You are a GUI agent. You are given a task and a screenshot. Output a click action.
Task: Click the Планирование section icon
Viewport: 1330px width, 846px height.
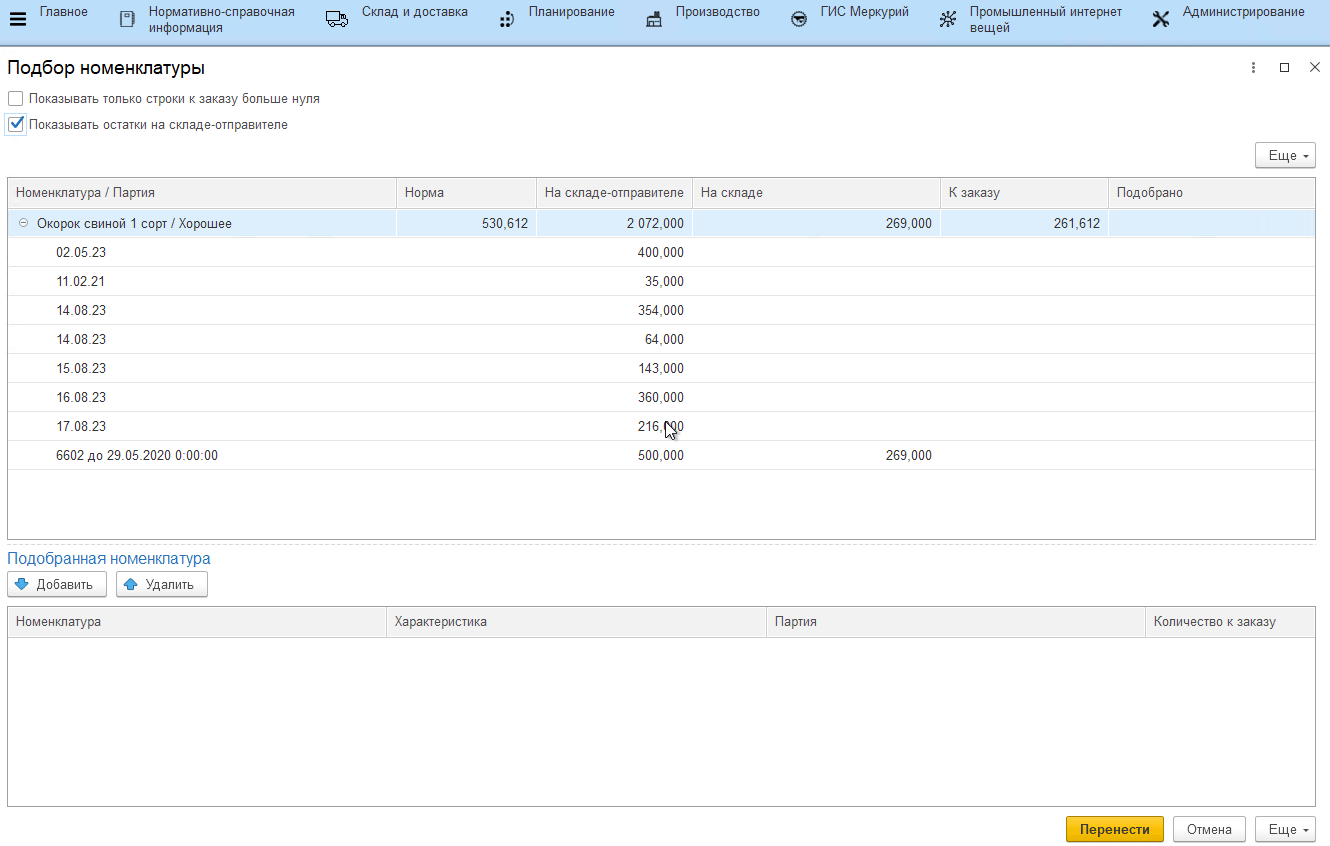(507, 19)
